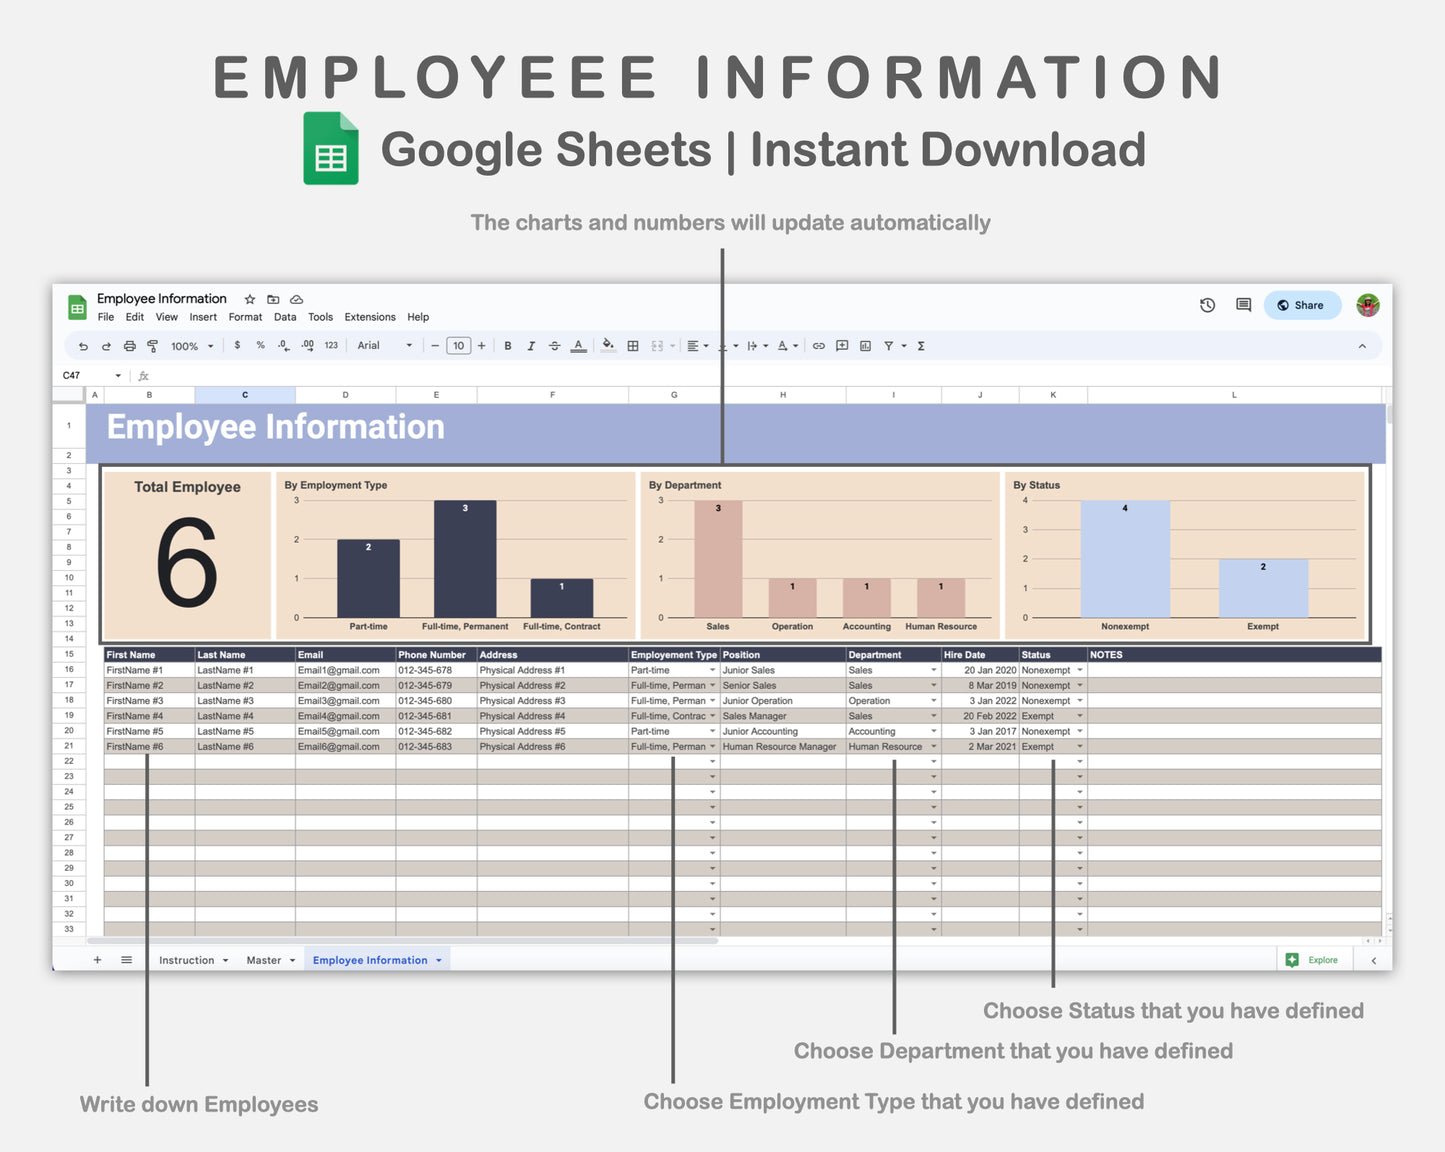The width and height of the screenshot is (1445, 1152).
Task: Insert a chart using the toolbar icon
Action: point(864,345)
